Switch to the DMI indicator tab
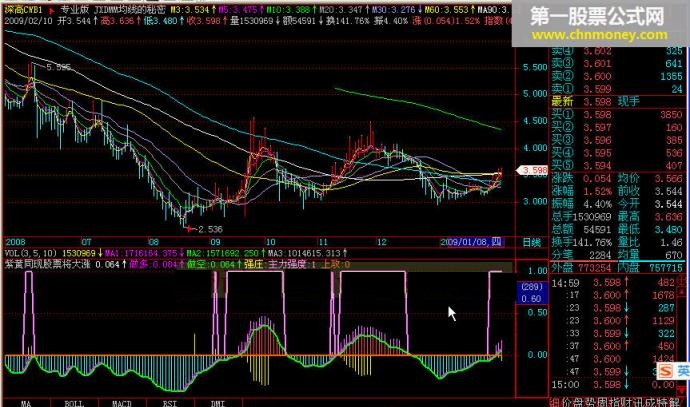Image resolution: width=690 pixels, height=407 pixels. click(x=218, y=403)
